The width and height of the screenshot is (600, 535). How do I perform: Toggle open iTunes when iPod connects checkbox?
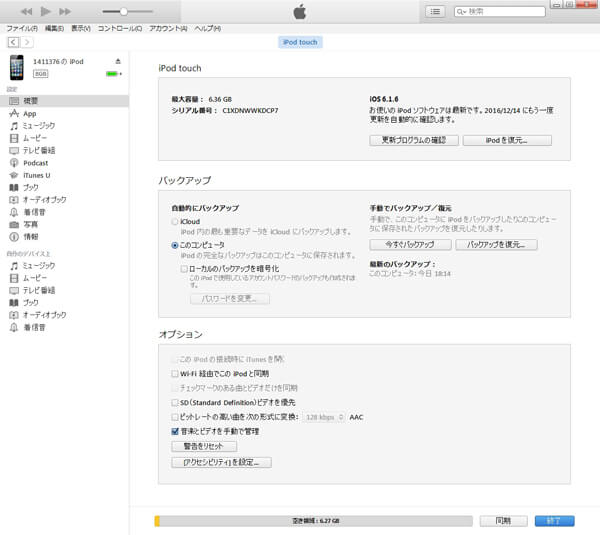(175, 359)
